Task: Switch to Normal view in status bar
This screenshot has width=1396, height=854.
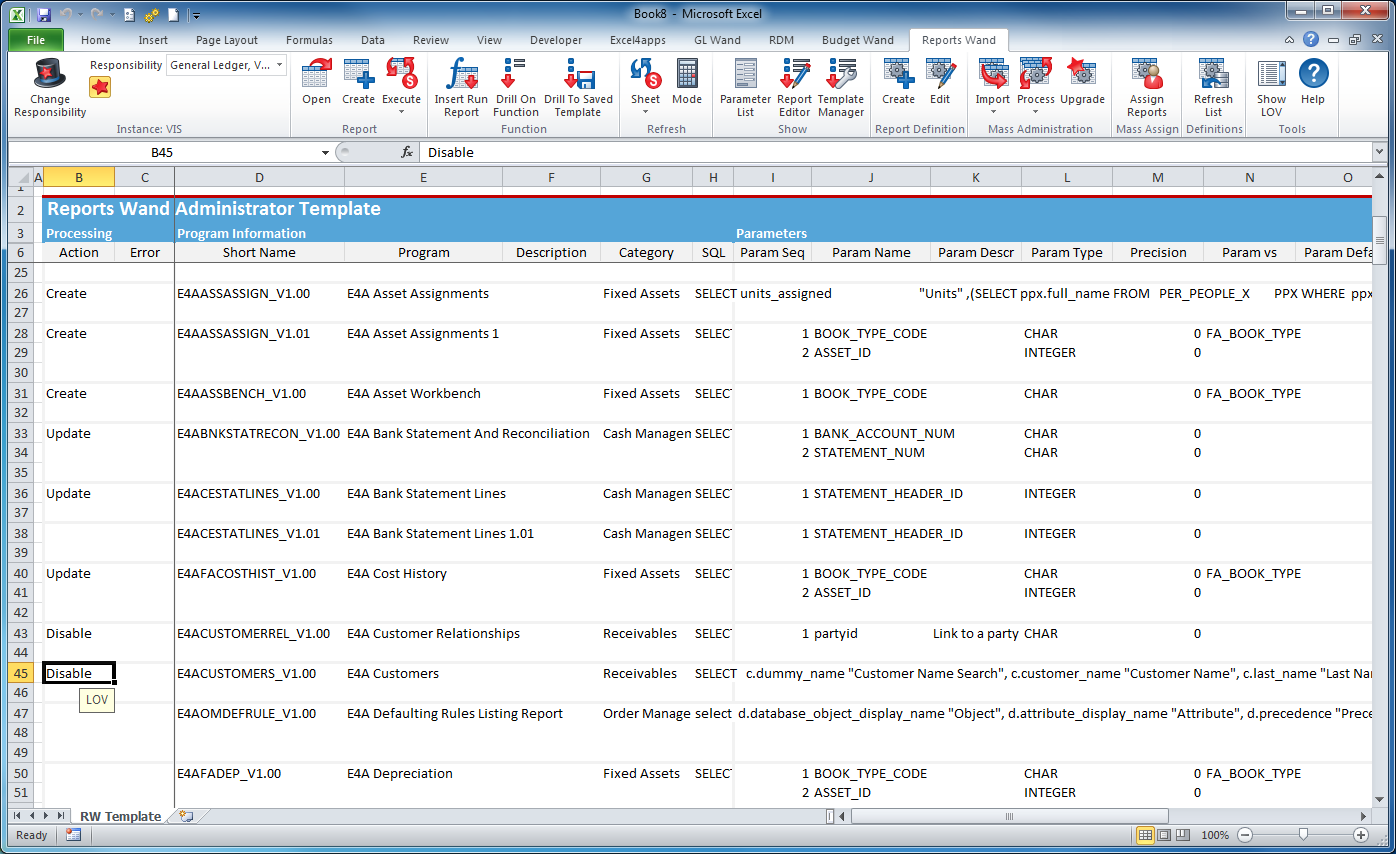Action: coord(1146,835)
